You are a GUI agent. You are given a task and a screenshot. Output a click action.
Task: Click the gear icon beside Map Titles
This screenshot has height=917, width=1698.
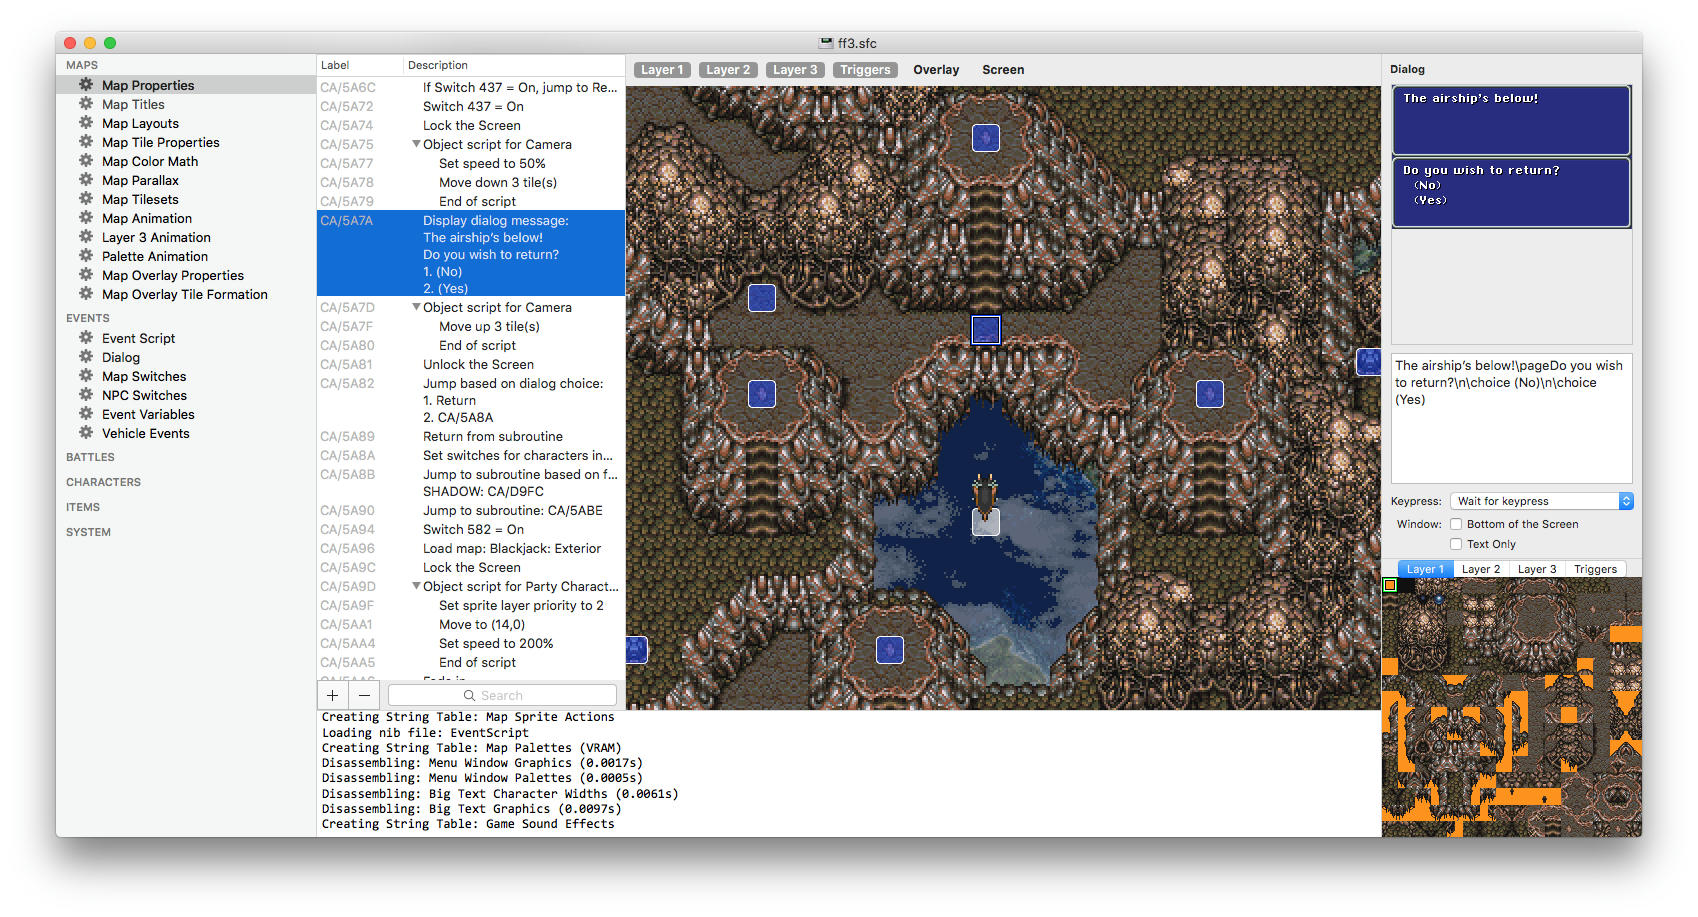[x=86, y=104]
